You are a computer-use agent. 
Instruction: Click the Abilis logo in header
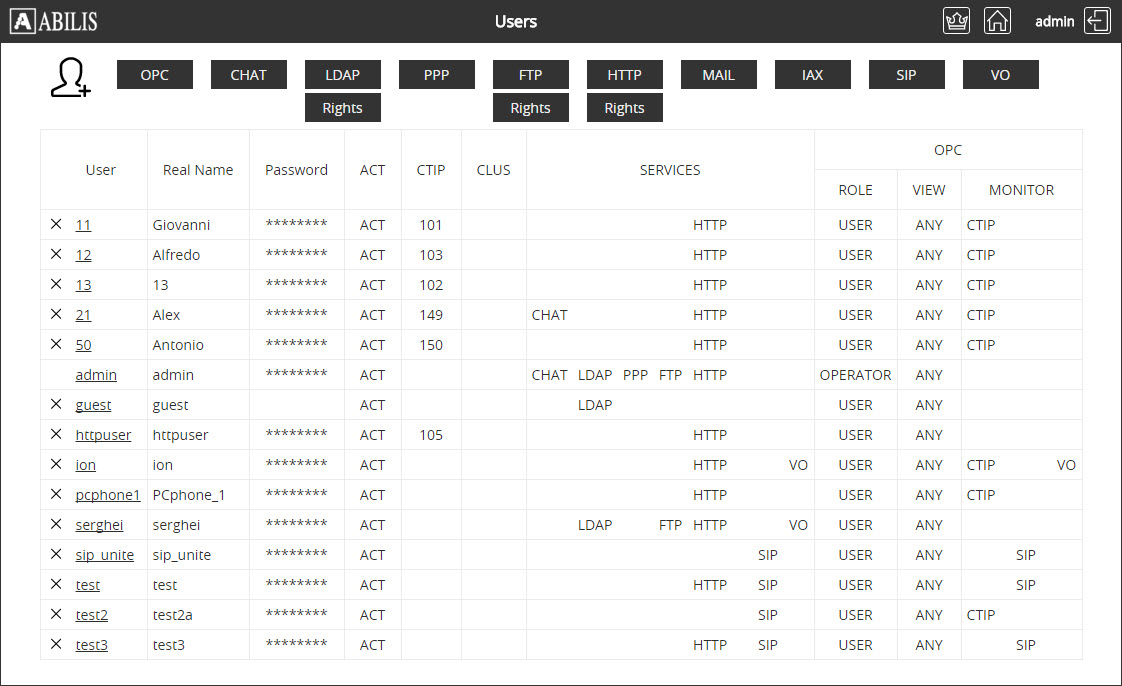(54, 21)
